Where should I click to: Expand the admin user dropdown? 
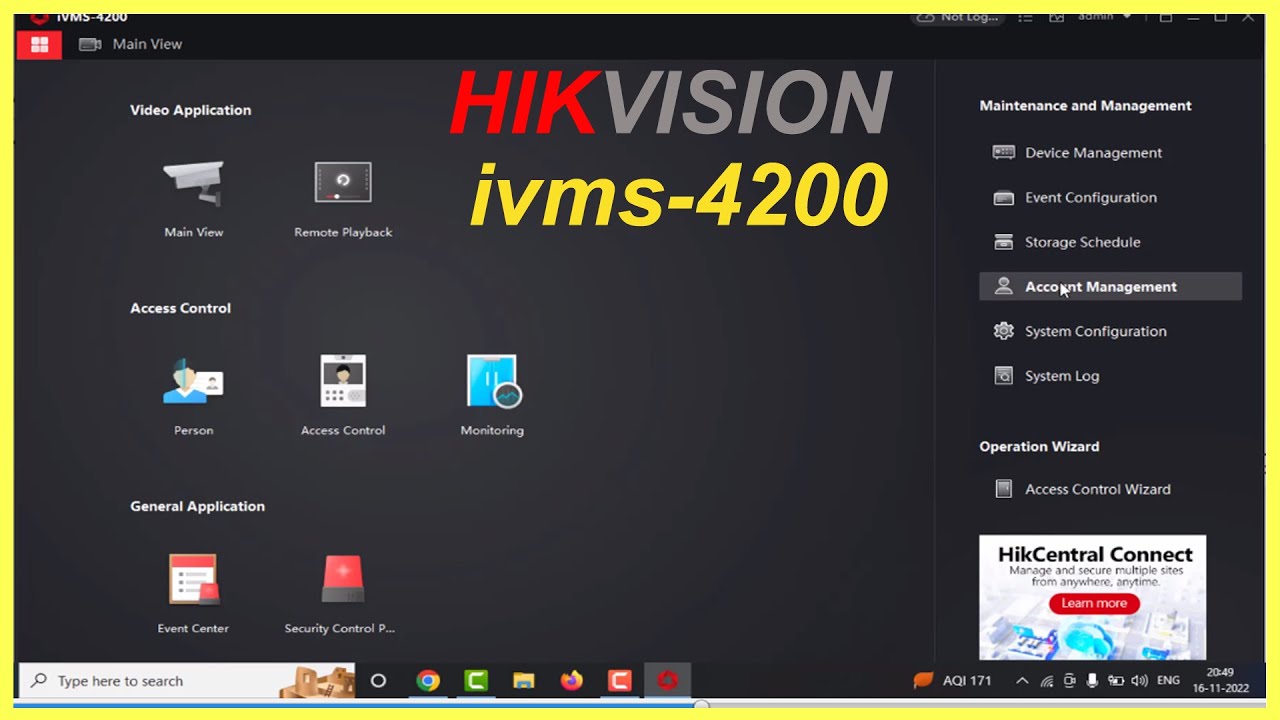click(x=1104, y=17)
